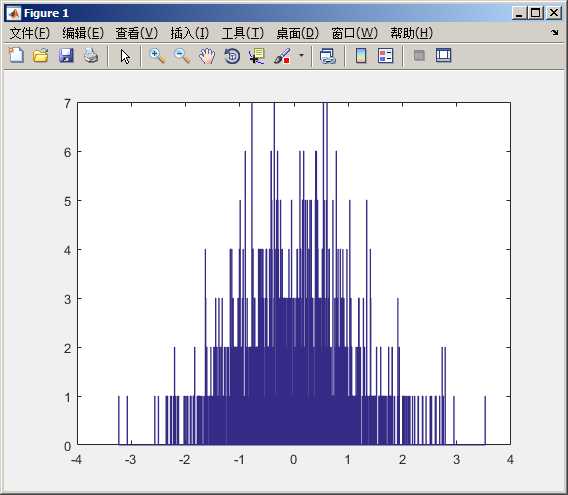Click the New Figure icon

coord(16,56)
